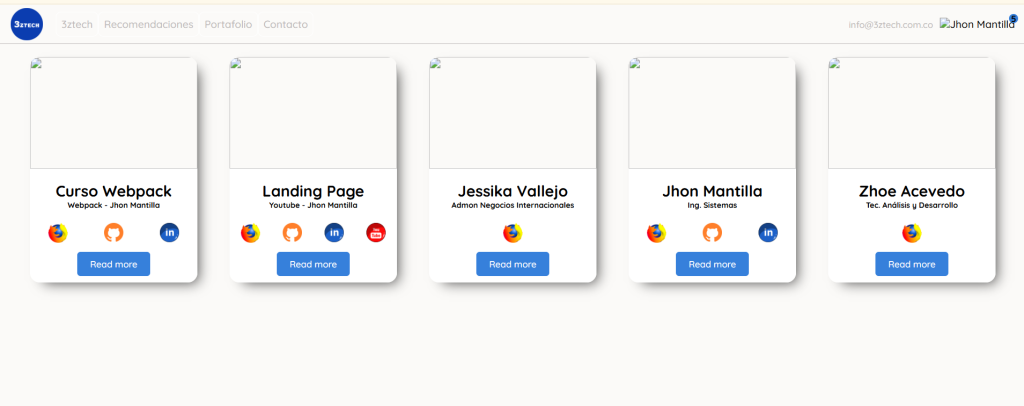Viewport: 1024px width, 406px height.
Task: Click the Zhoe Acevedo card image
Action: 912,113
